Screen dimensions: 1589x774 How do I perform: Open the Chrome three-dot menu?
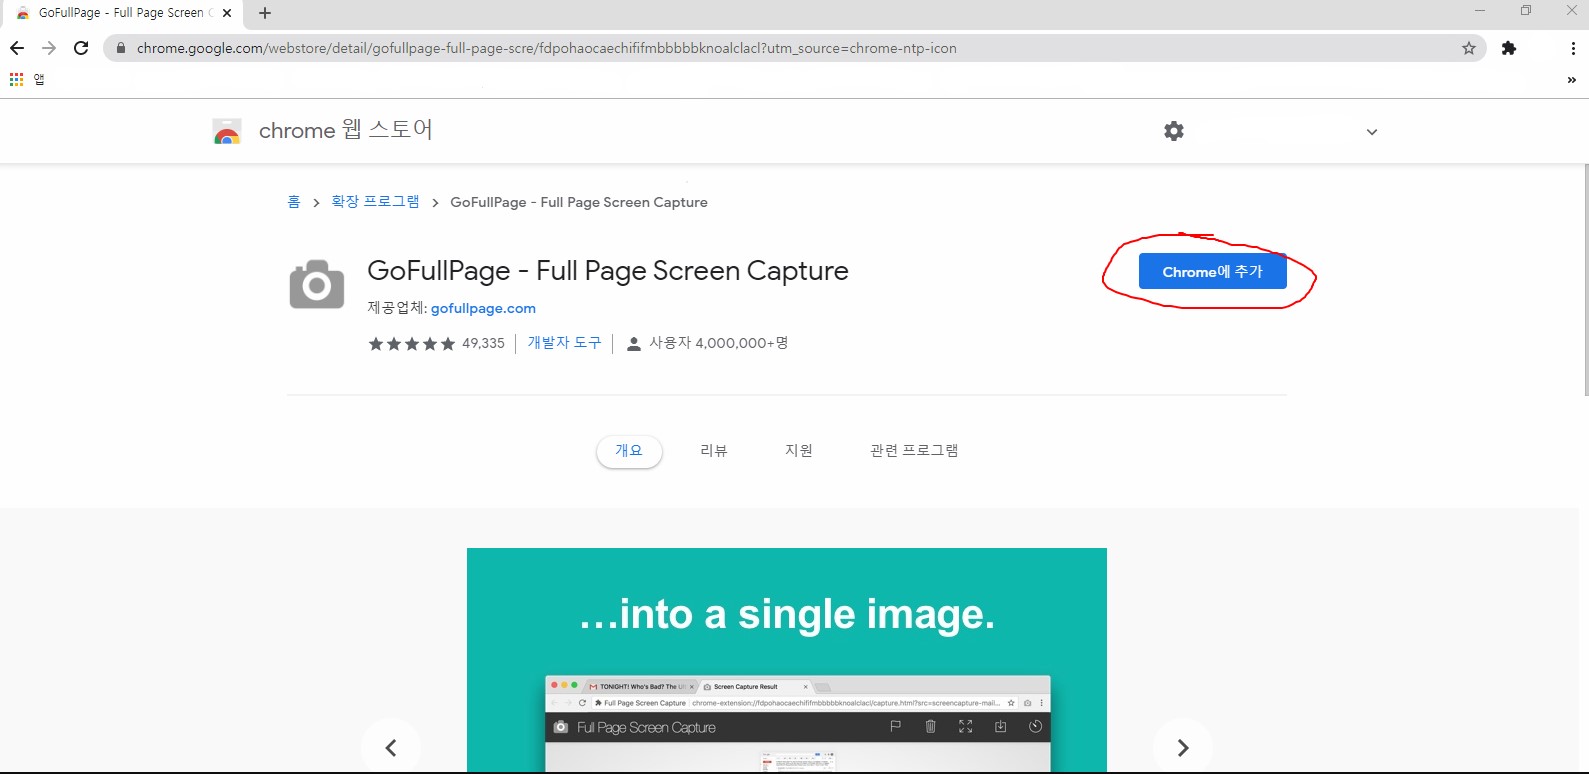1573,48
